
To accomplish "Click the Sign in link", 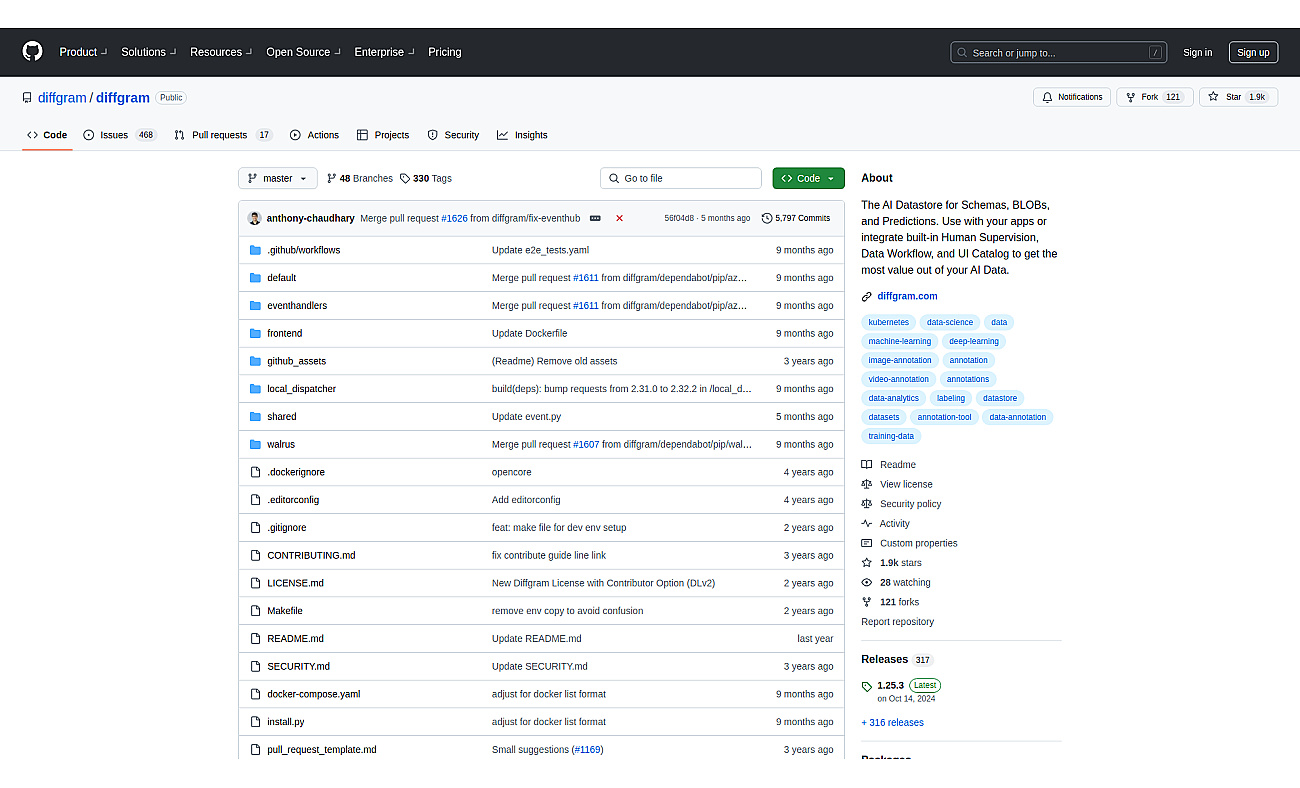I will click(1197, 53).
